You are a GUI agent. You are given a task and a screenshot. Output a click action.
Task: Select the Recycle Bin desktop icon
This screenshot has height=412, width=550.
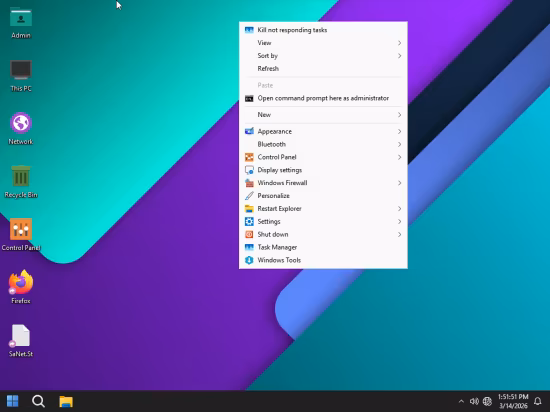[21, 182]
